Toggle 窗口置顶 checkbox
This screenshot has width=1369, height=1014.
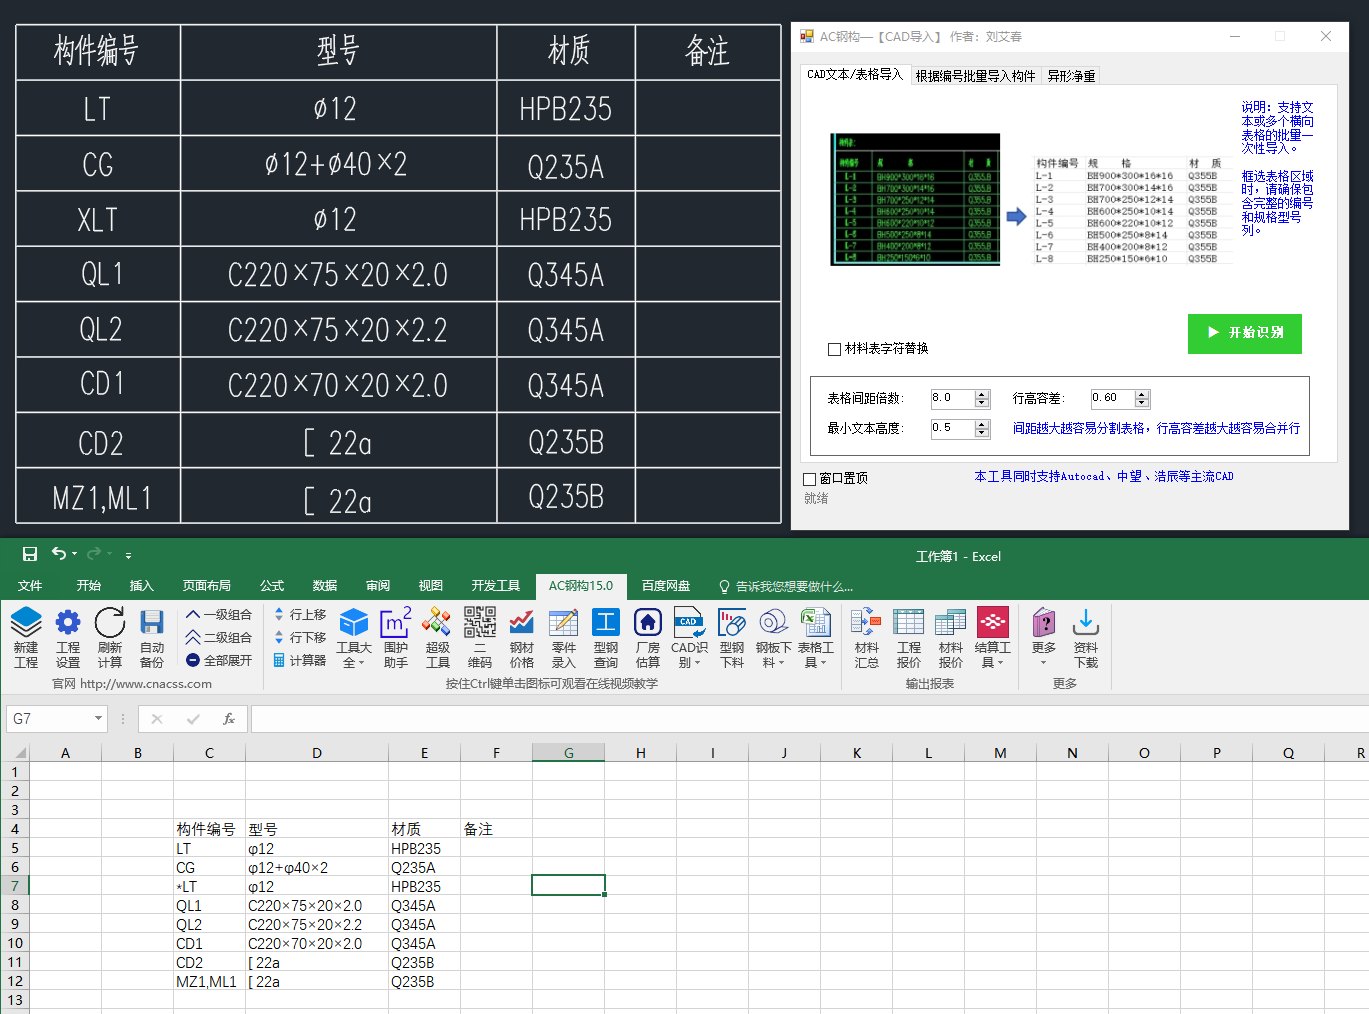810,479
